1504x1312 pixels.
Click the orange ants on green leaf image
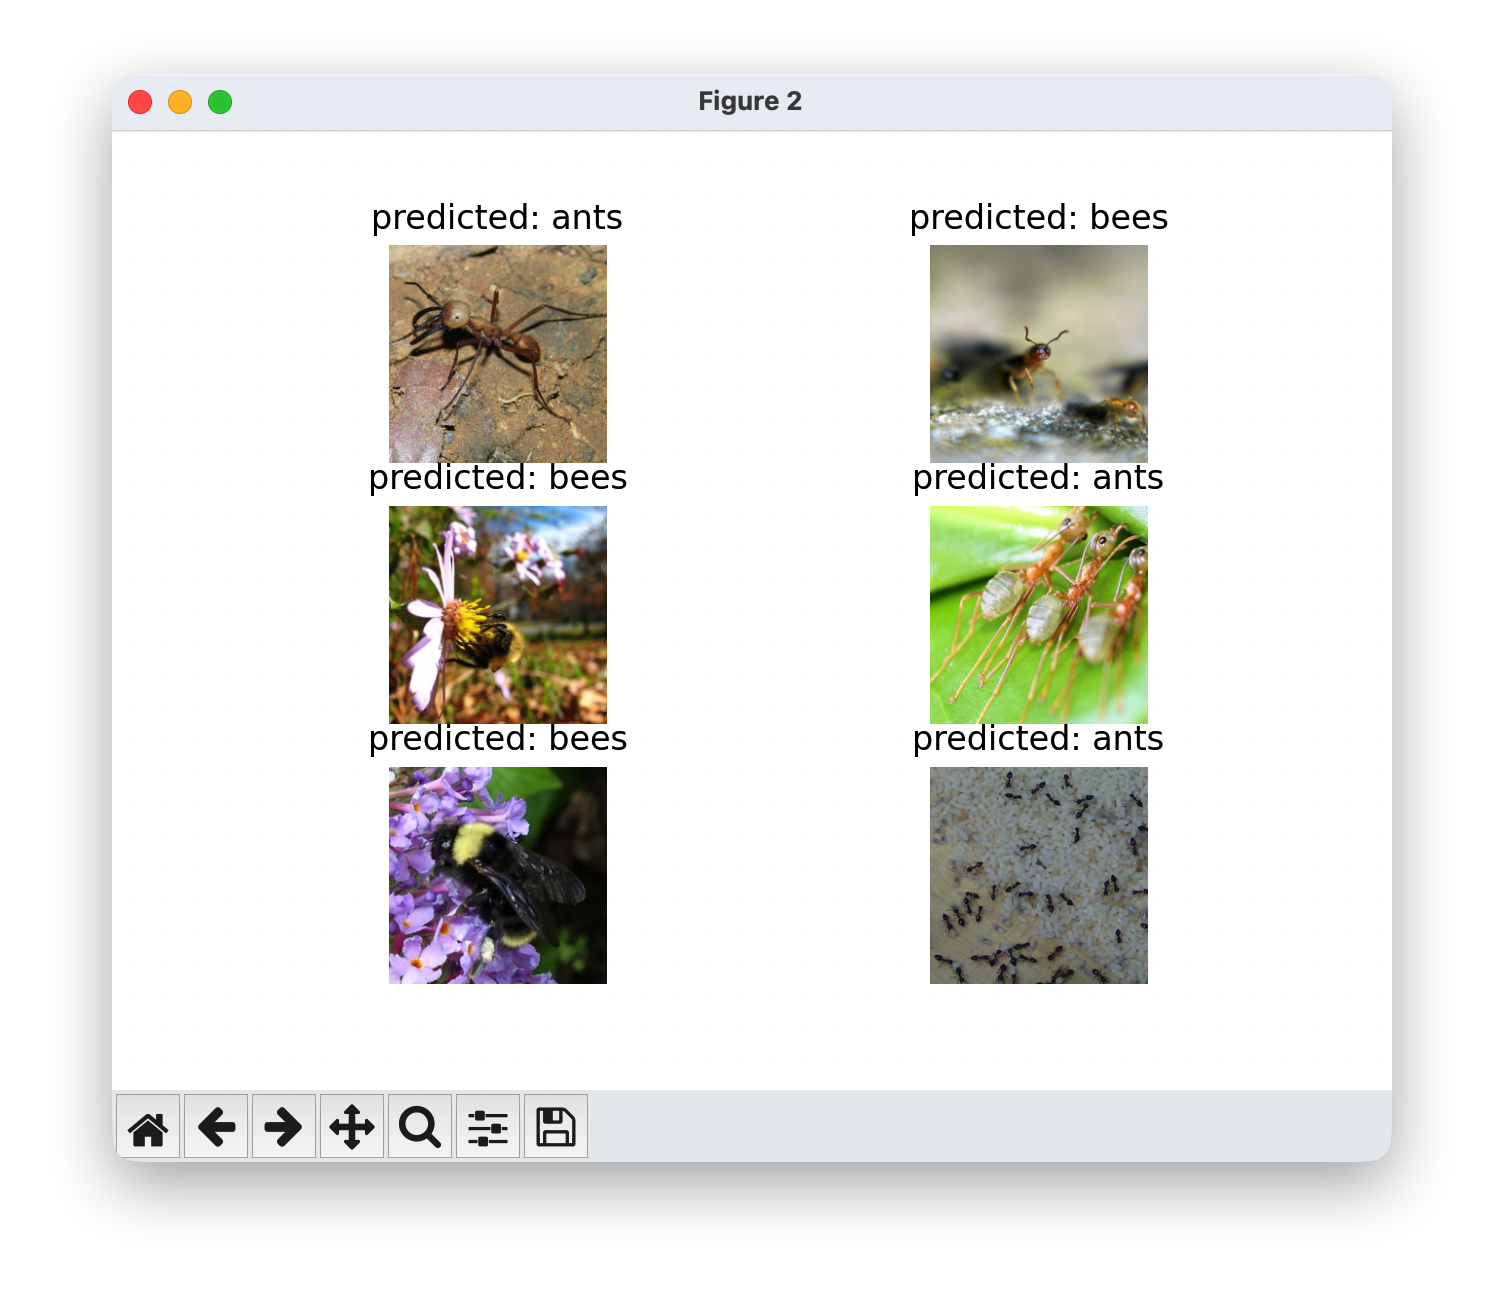click(1039, 615)
